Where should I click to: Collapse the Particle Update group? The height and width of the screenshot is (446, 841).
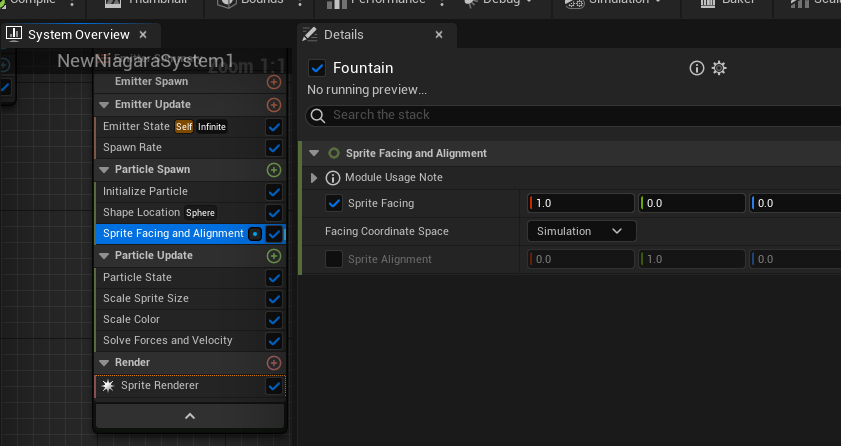point(104,256)
